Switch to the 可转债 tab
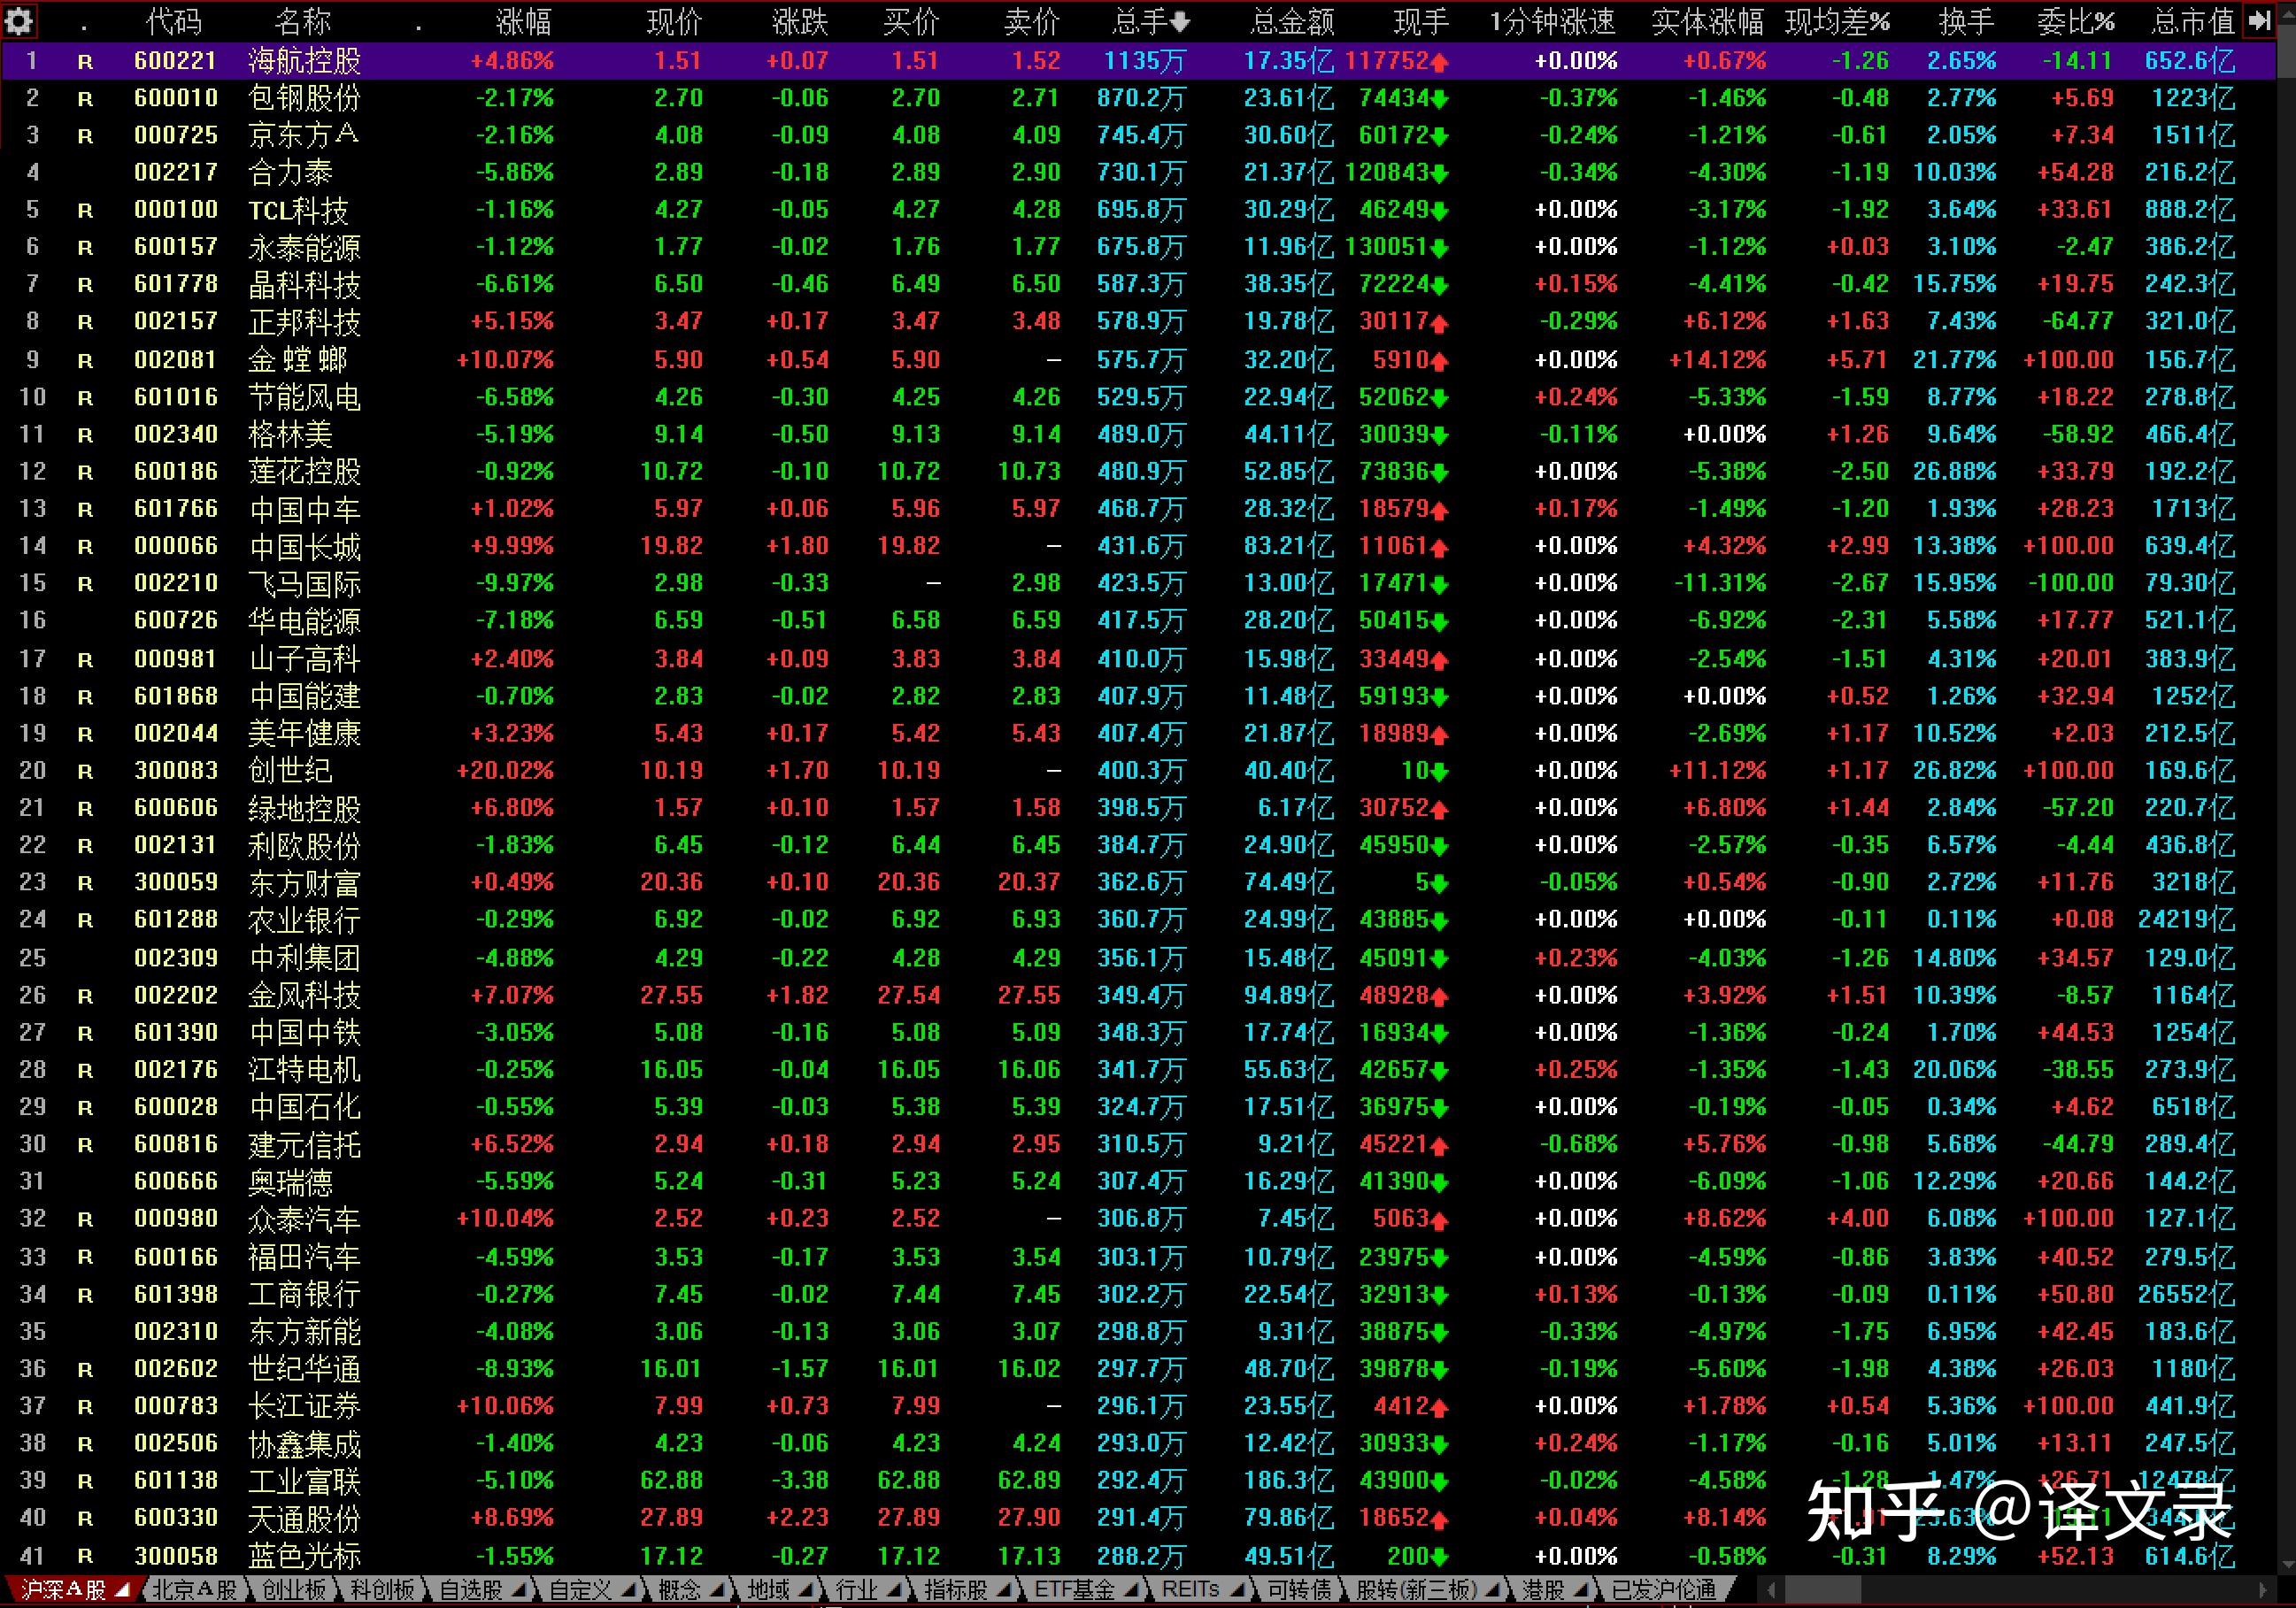The image size is (2296, 1608). (1299, 1589)
